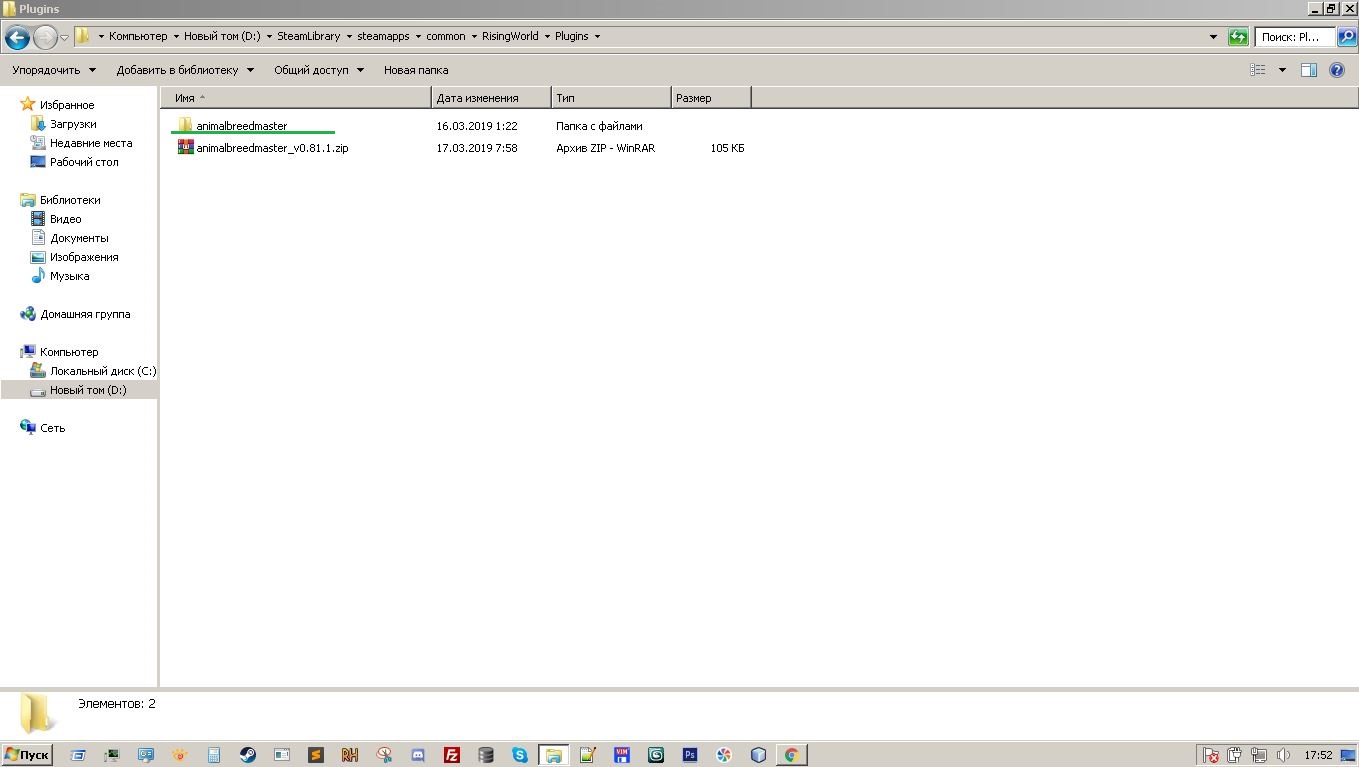
Task: Open the Упорядочить menu
Action: tap(54, 70)
